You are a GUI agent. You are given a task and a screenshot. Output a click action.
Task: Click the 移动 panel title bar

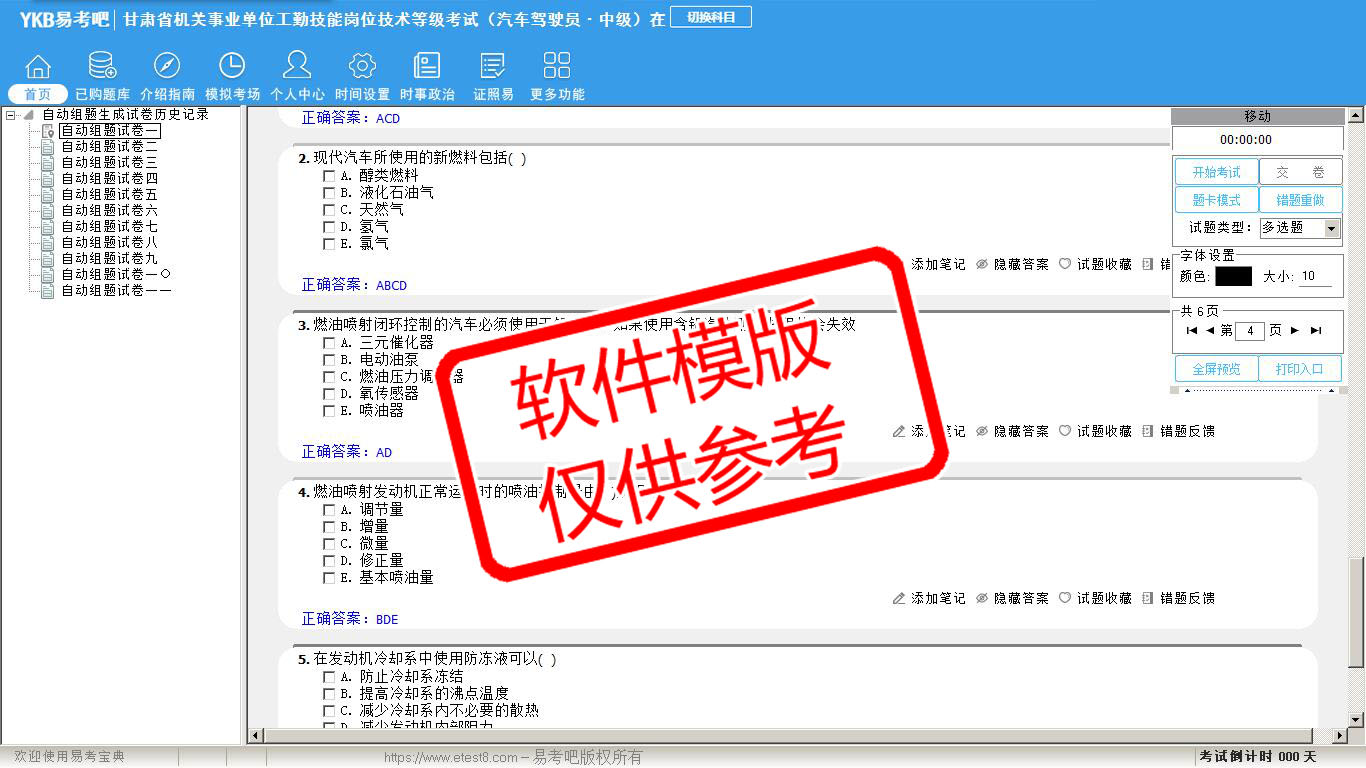(x=1258, y=116)
